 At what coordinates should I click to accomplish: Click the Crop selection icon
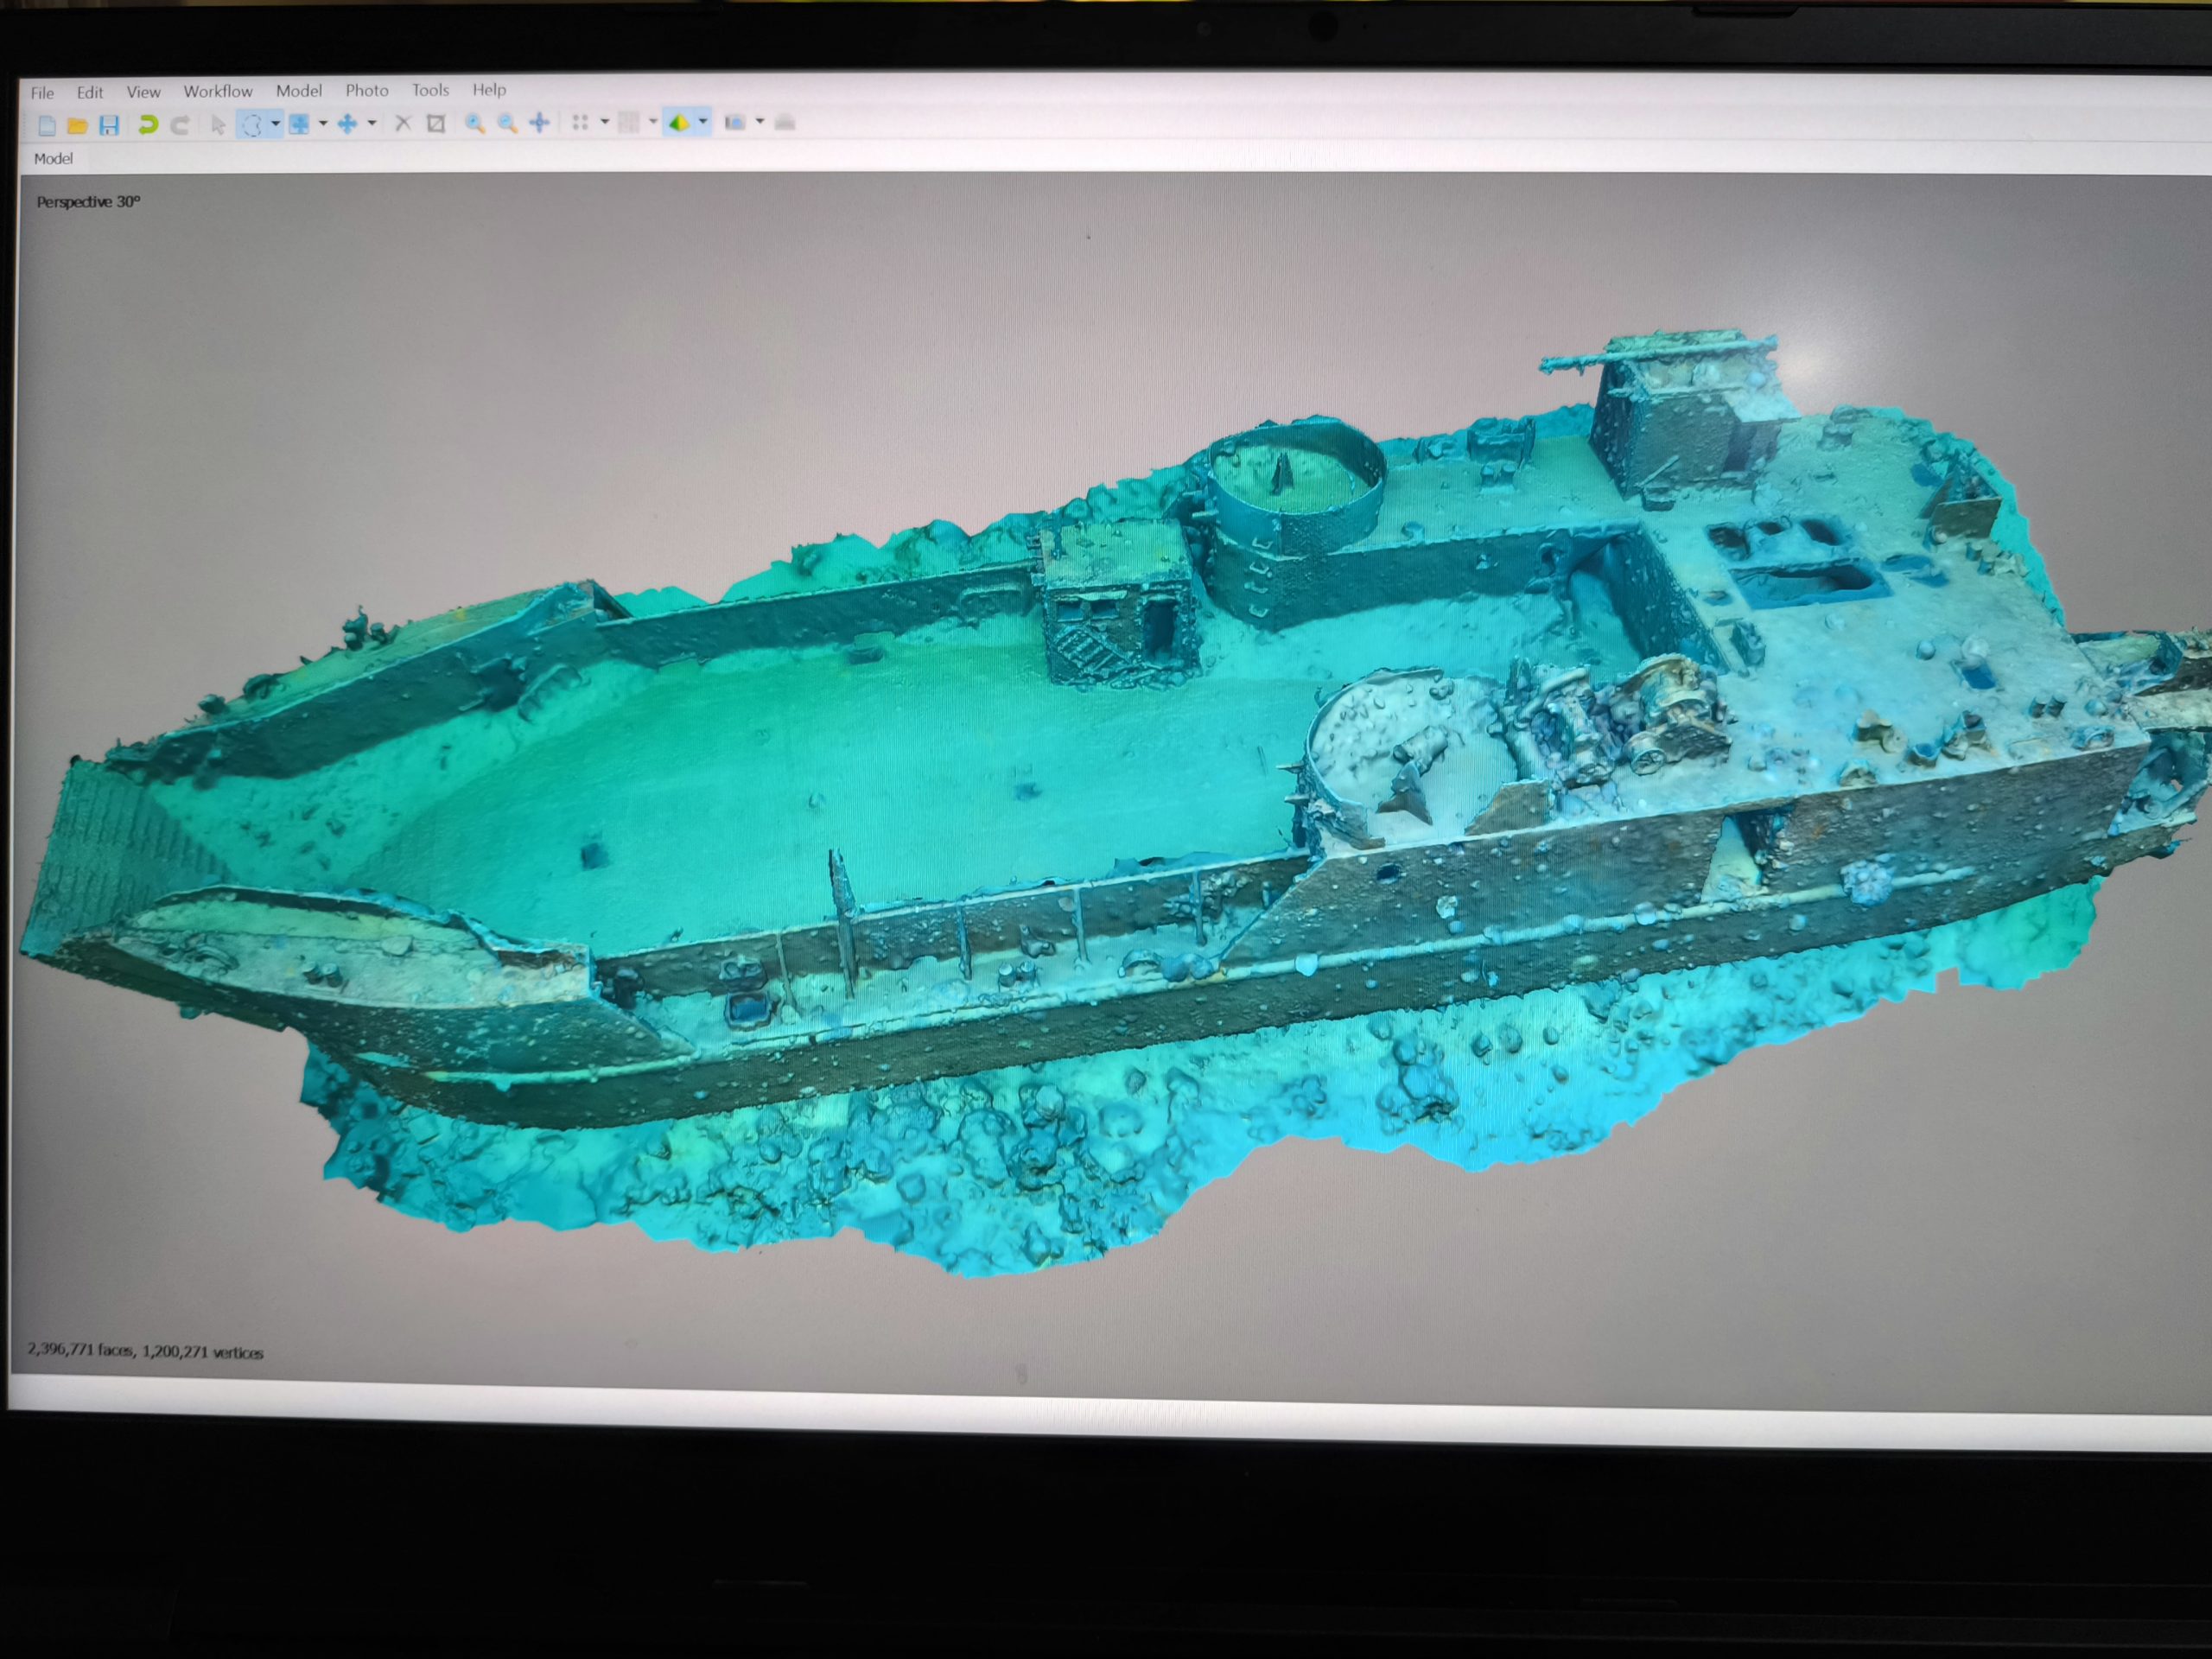pyautogui.click(x=436, y=123)
